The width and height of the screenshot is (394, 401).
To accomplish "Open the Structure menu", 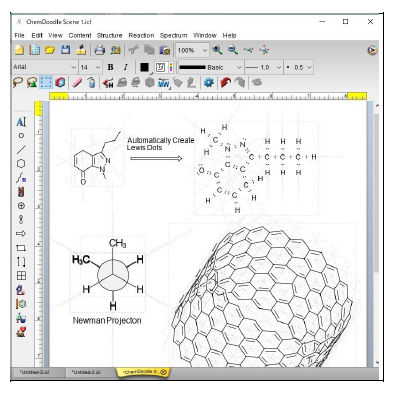I will pos(109,35).
